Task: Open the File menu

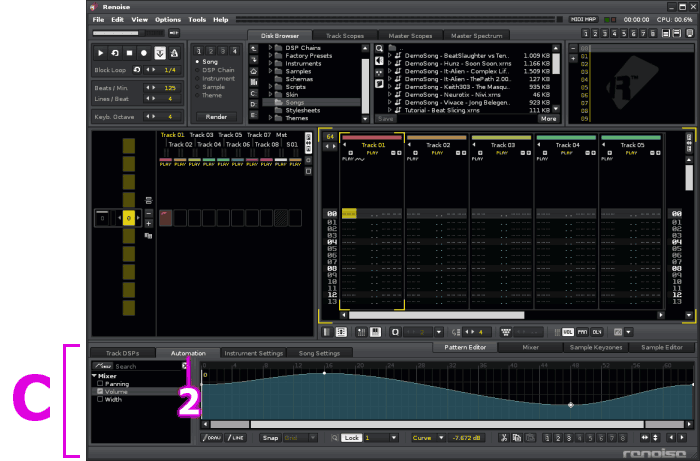Action: click(98, 20)
